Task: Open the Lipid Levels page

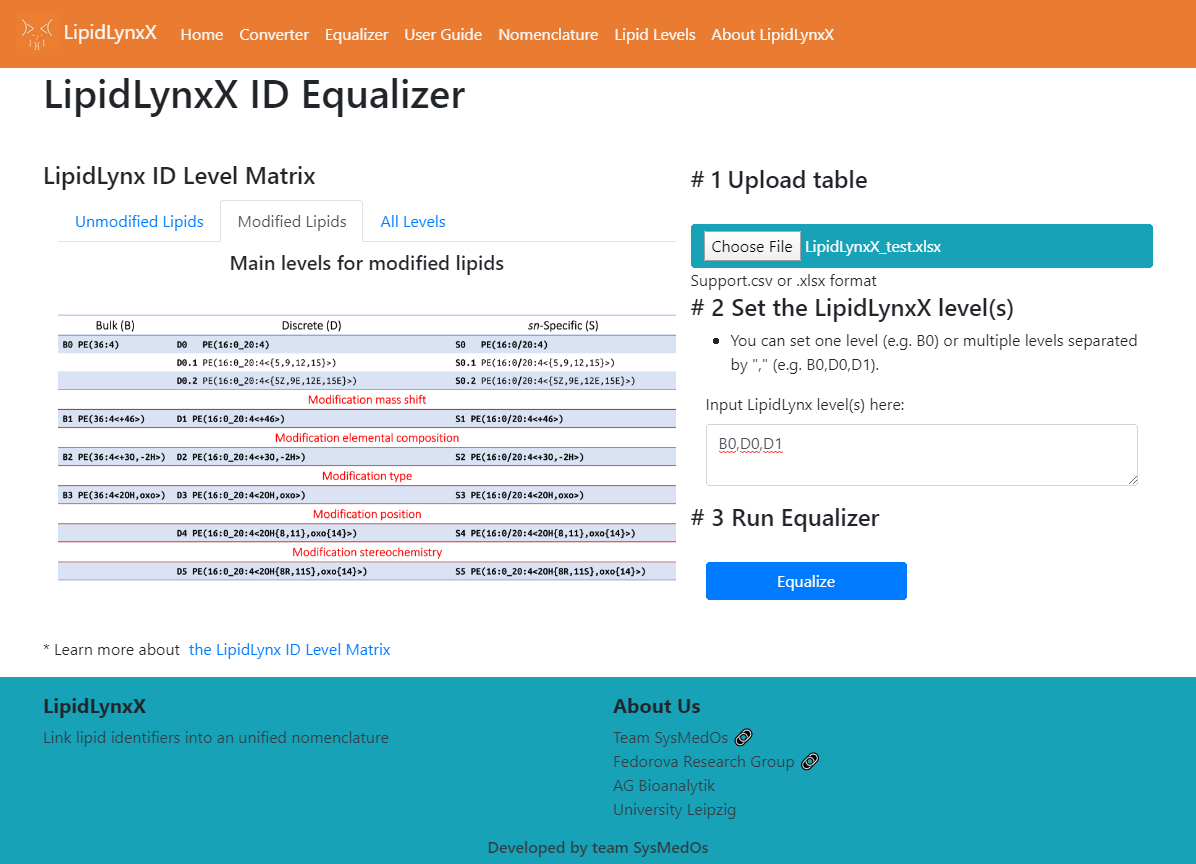Action: coord(655,34)
